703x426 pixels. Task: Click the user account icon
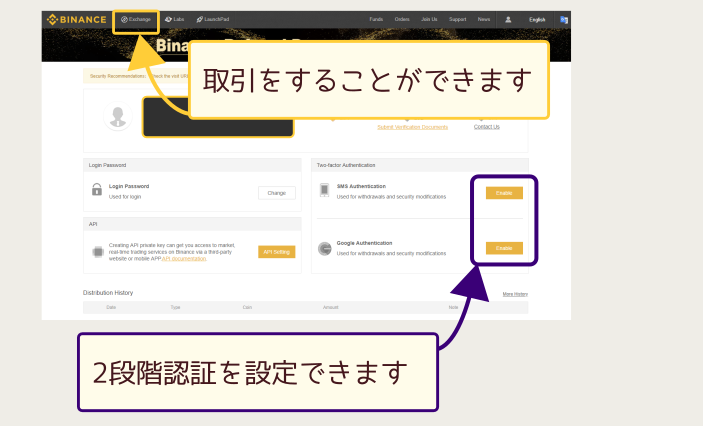click(x=508, y=20)
